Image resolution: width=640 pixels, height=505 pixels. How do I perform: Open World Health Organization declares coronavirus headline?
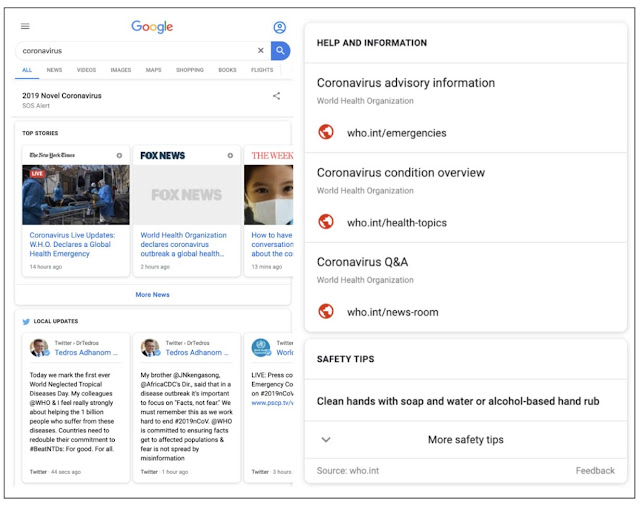[183, 244]
